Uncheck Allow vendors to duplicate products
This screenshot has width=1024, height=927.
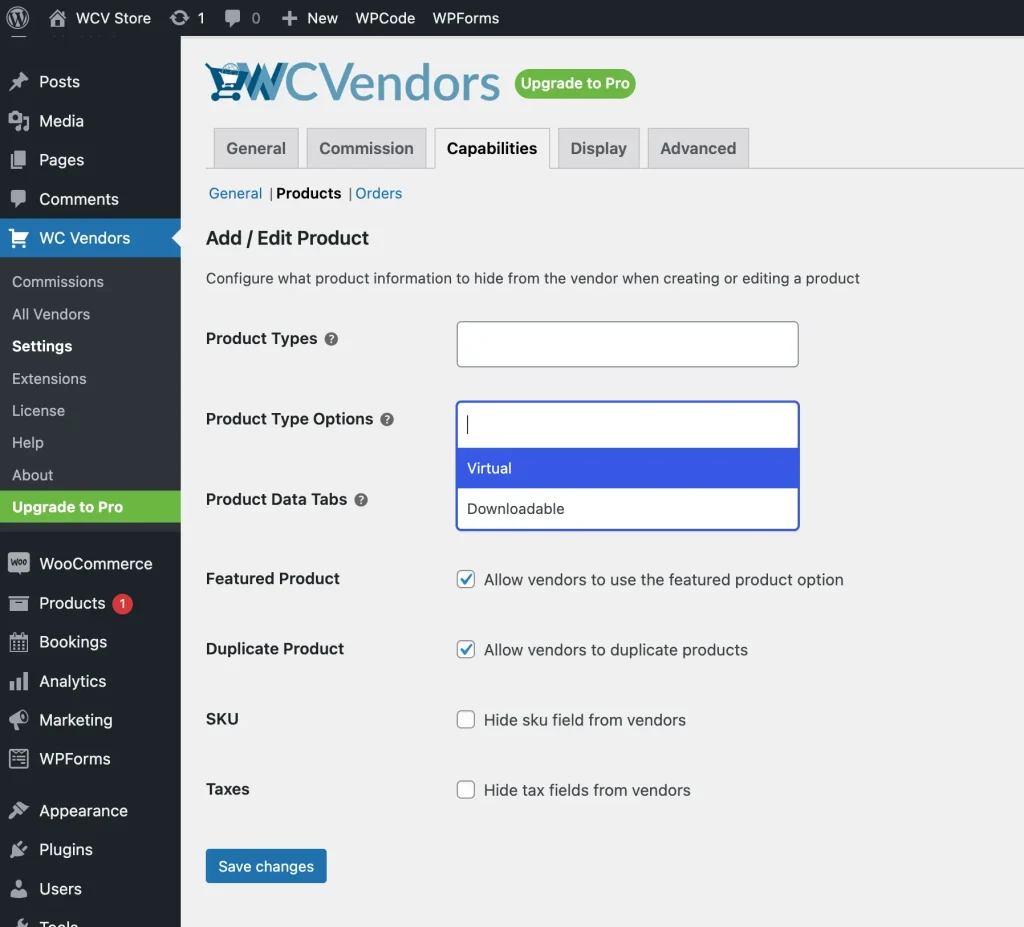click(466, 649)
